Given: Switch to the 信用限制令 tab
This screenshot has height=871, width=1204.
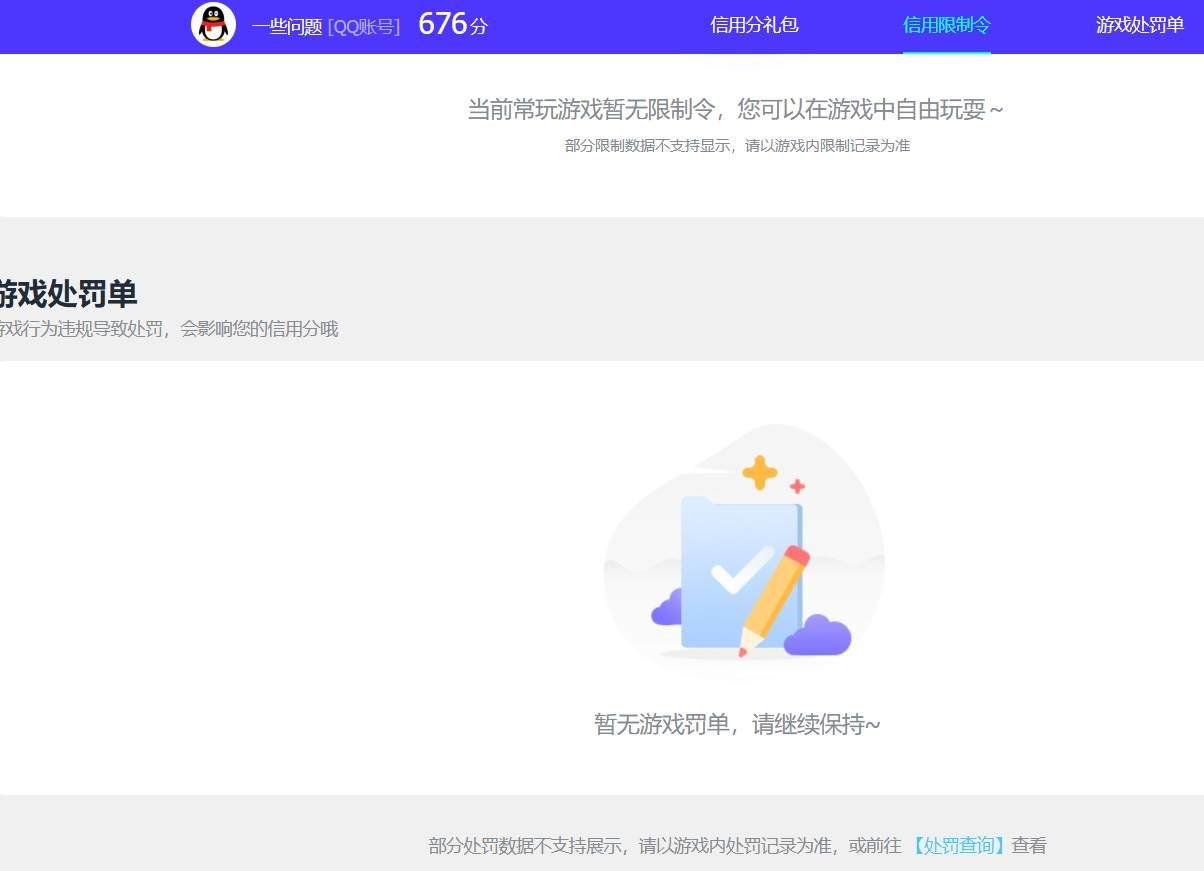Looking at the screenshot, I should click(x=946, y=25).
